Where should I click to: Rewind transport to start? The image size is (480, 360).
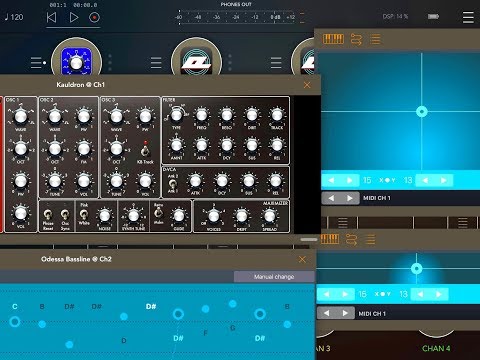(51, 17)
